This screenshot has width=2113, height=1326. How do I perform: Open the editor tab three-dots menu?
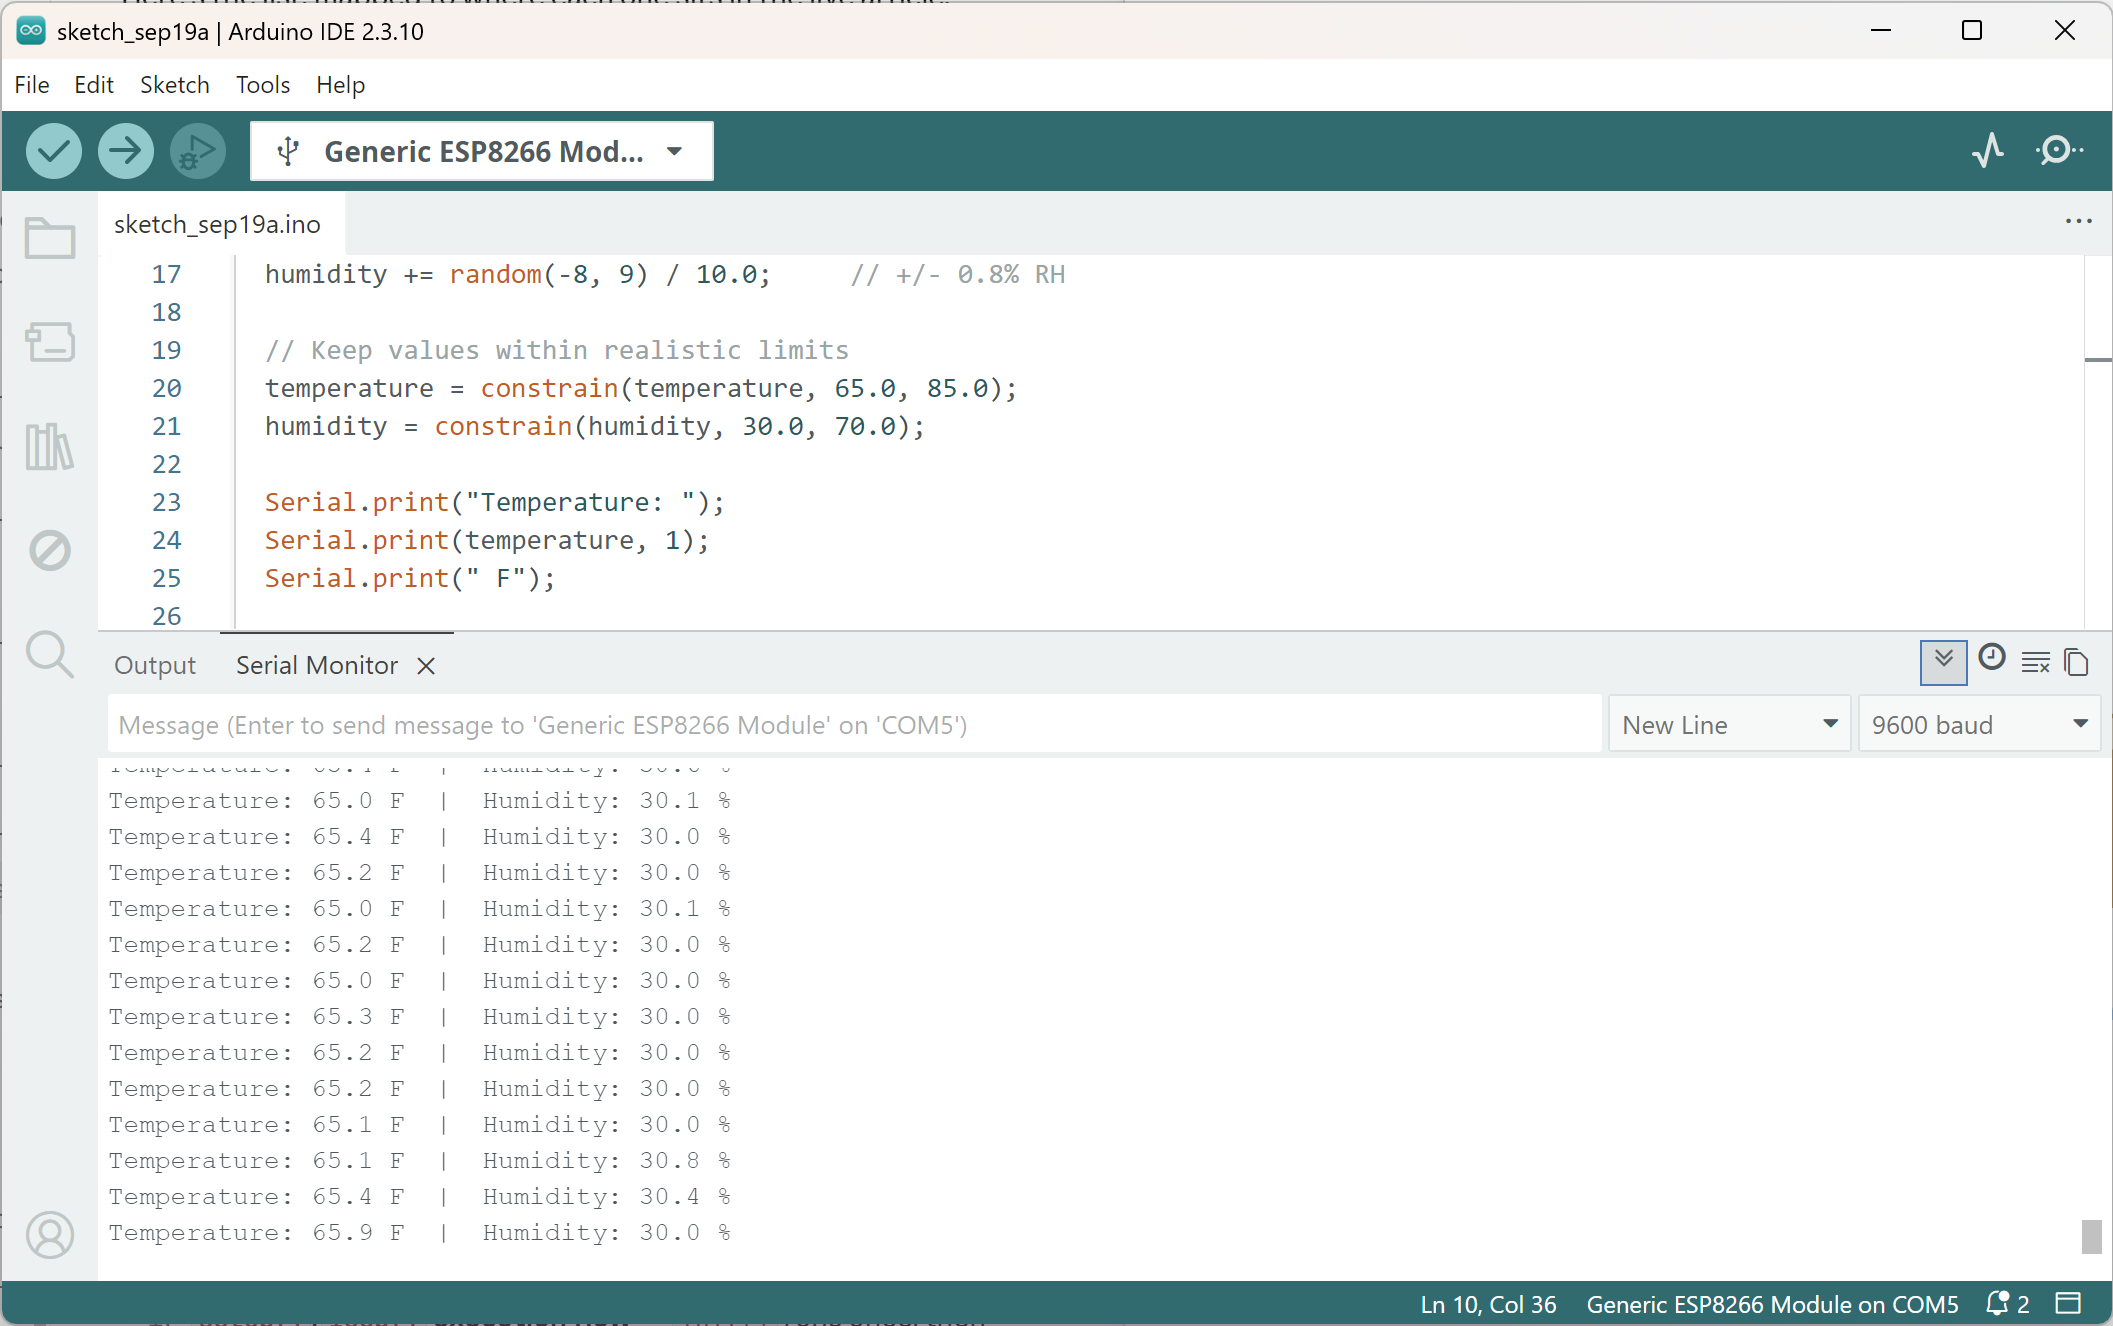2079,222
